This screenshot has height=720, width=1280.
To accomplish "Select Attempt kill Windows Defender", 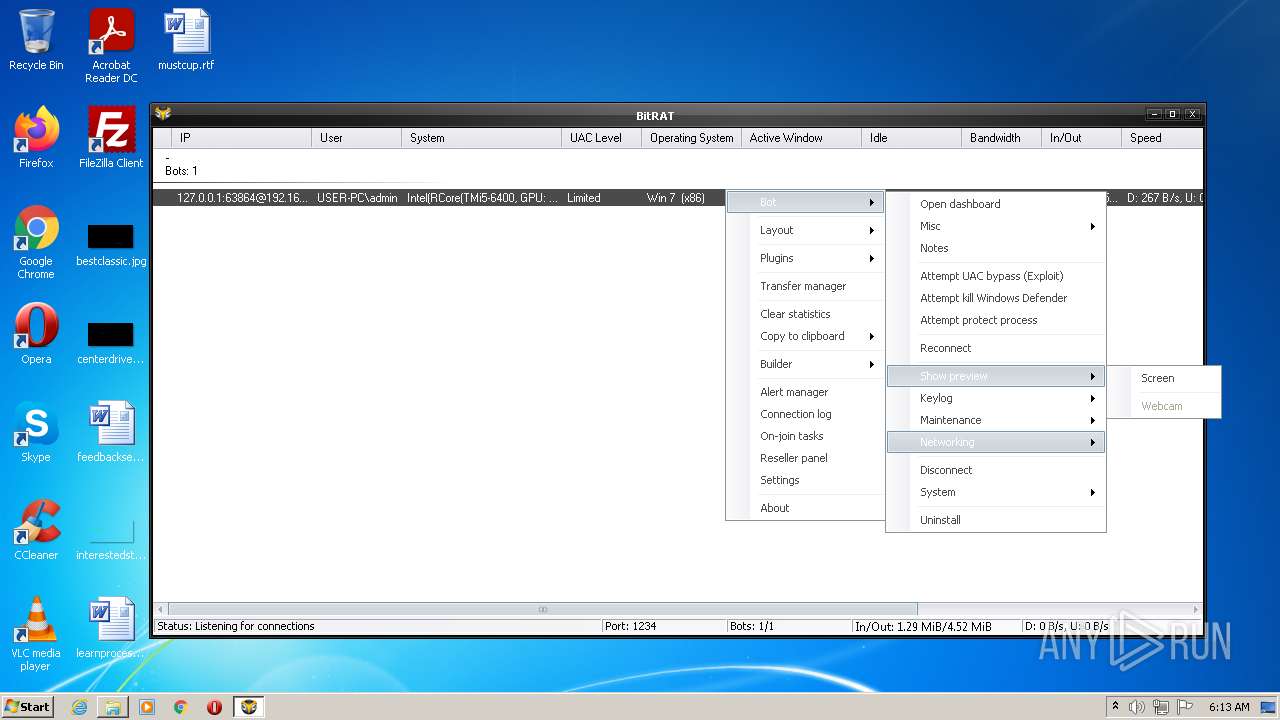I will pyautogui.click(x=996, y=298).
